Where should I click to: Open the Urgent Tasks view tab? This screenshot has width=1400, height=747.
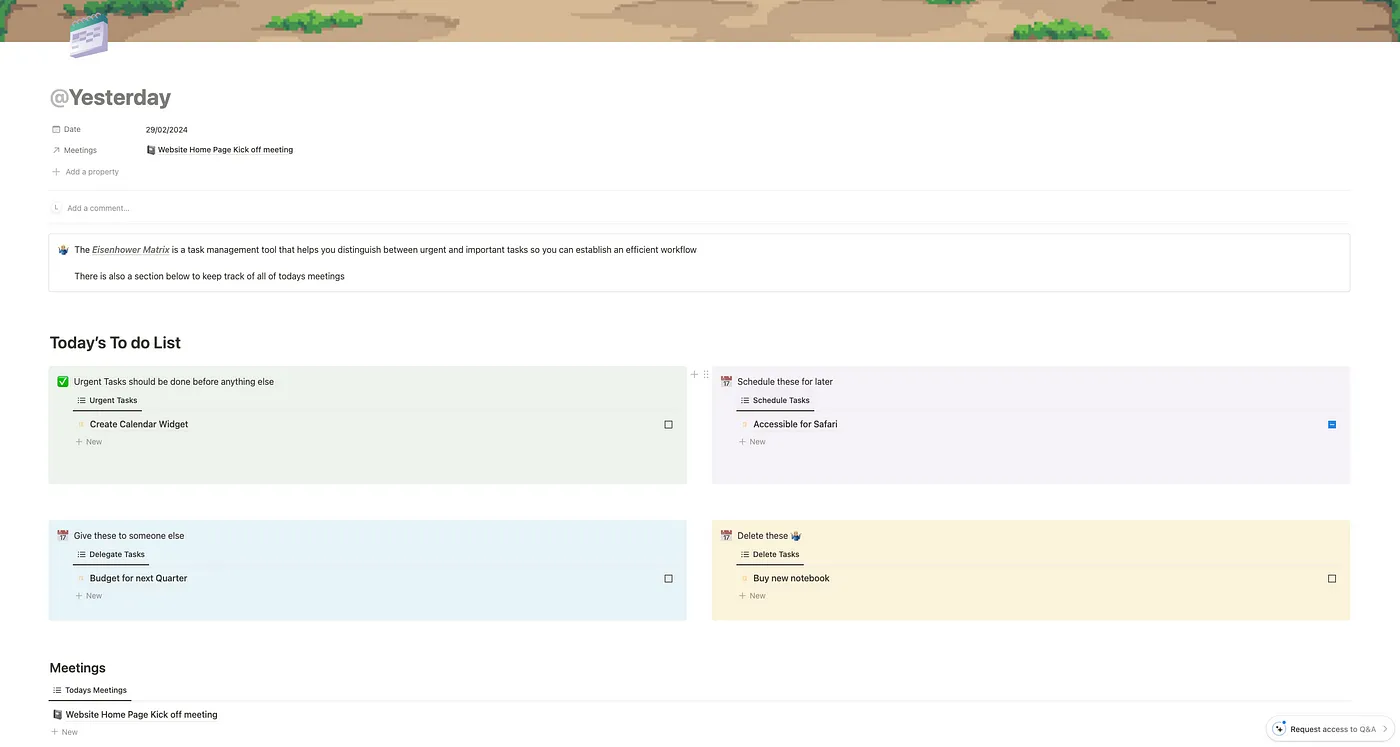(x=107, y=401)
